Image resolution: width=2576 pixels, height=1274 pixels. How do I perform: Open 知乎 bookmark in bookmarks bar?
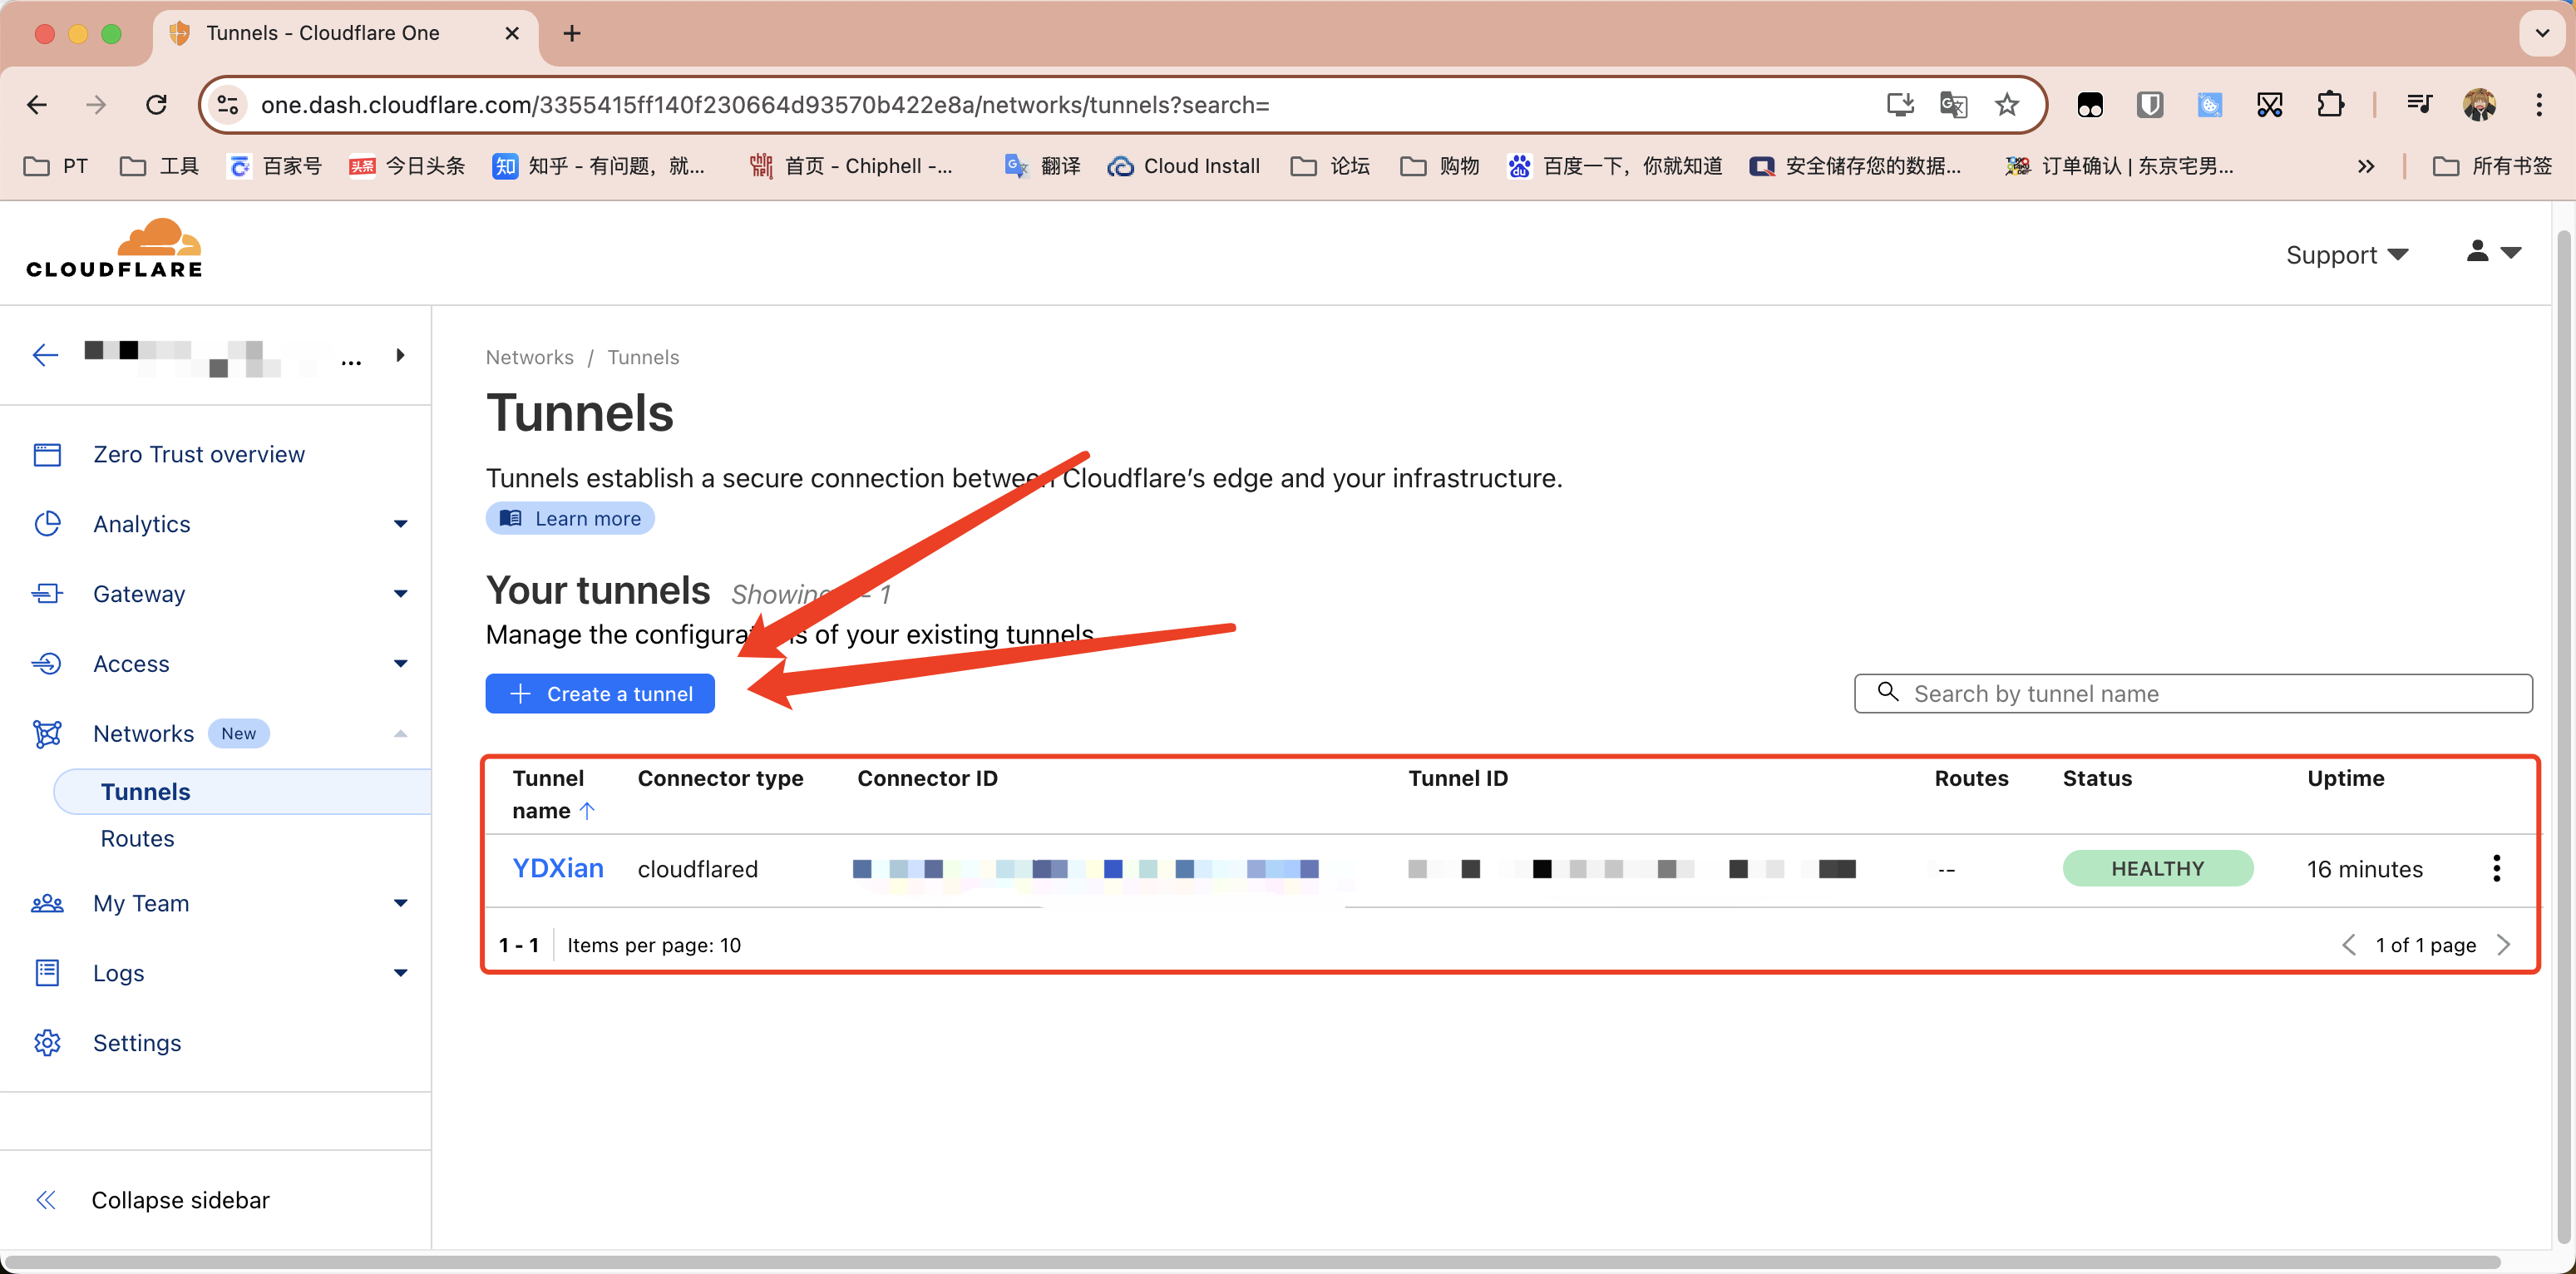coord(598,166)
